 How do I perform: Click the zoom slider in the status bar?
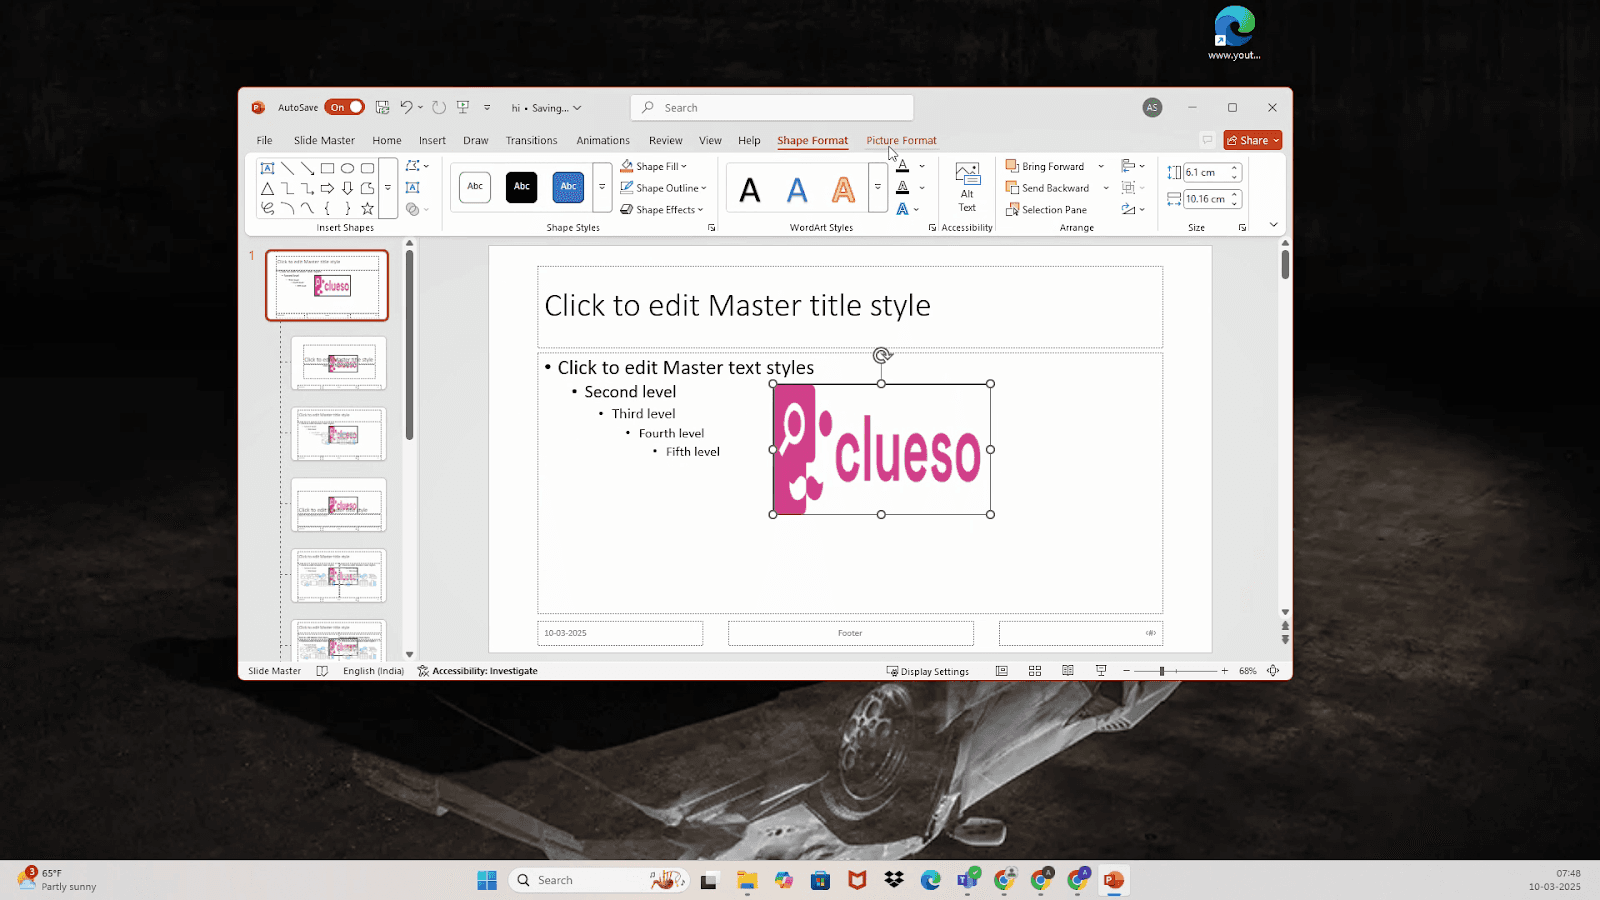pyautogui.click(x=1176, y=671)
